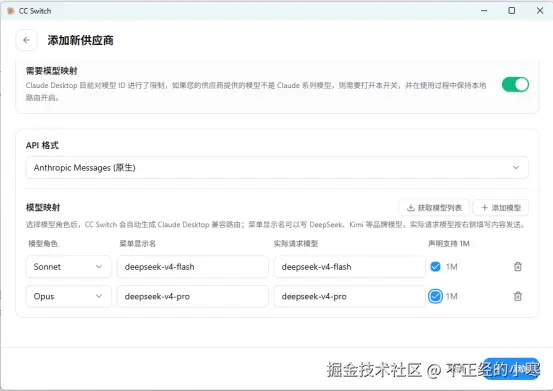Open the Sonnet model role dropdown
The height and width of the screenshot is (391, 553).
[x=68, y=267]
